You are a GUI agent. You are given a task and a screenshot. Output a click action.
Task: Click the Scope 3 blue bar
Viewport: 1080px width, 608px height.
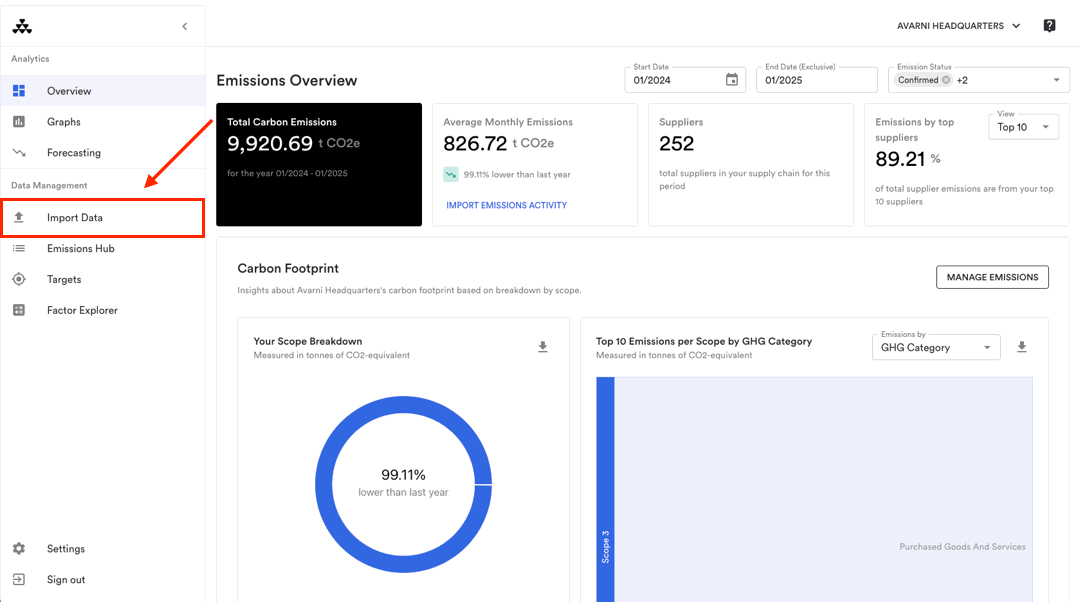605,490
